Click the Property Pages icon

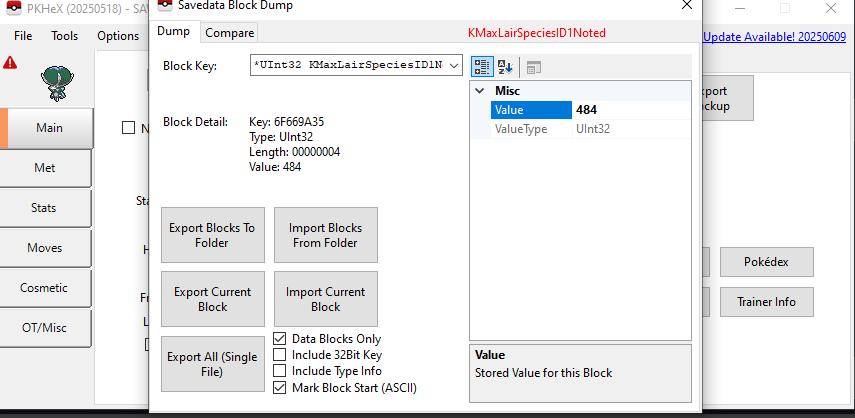click(533, 67)
